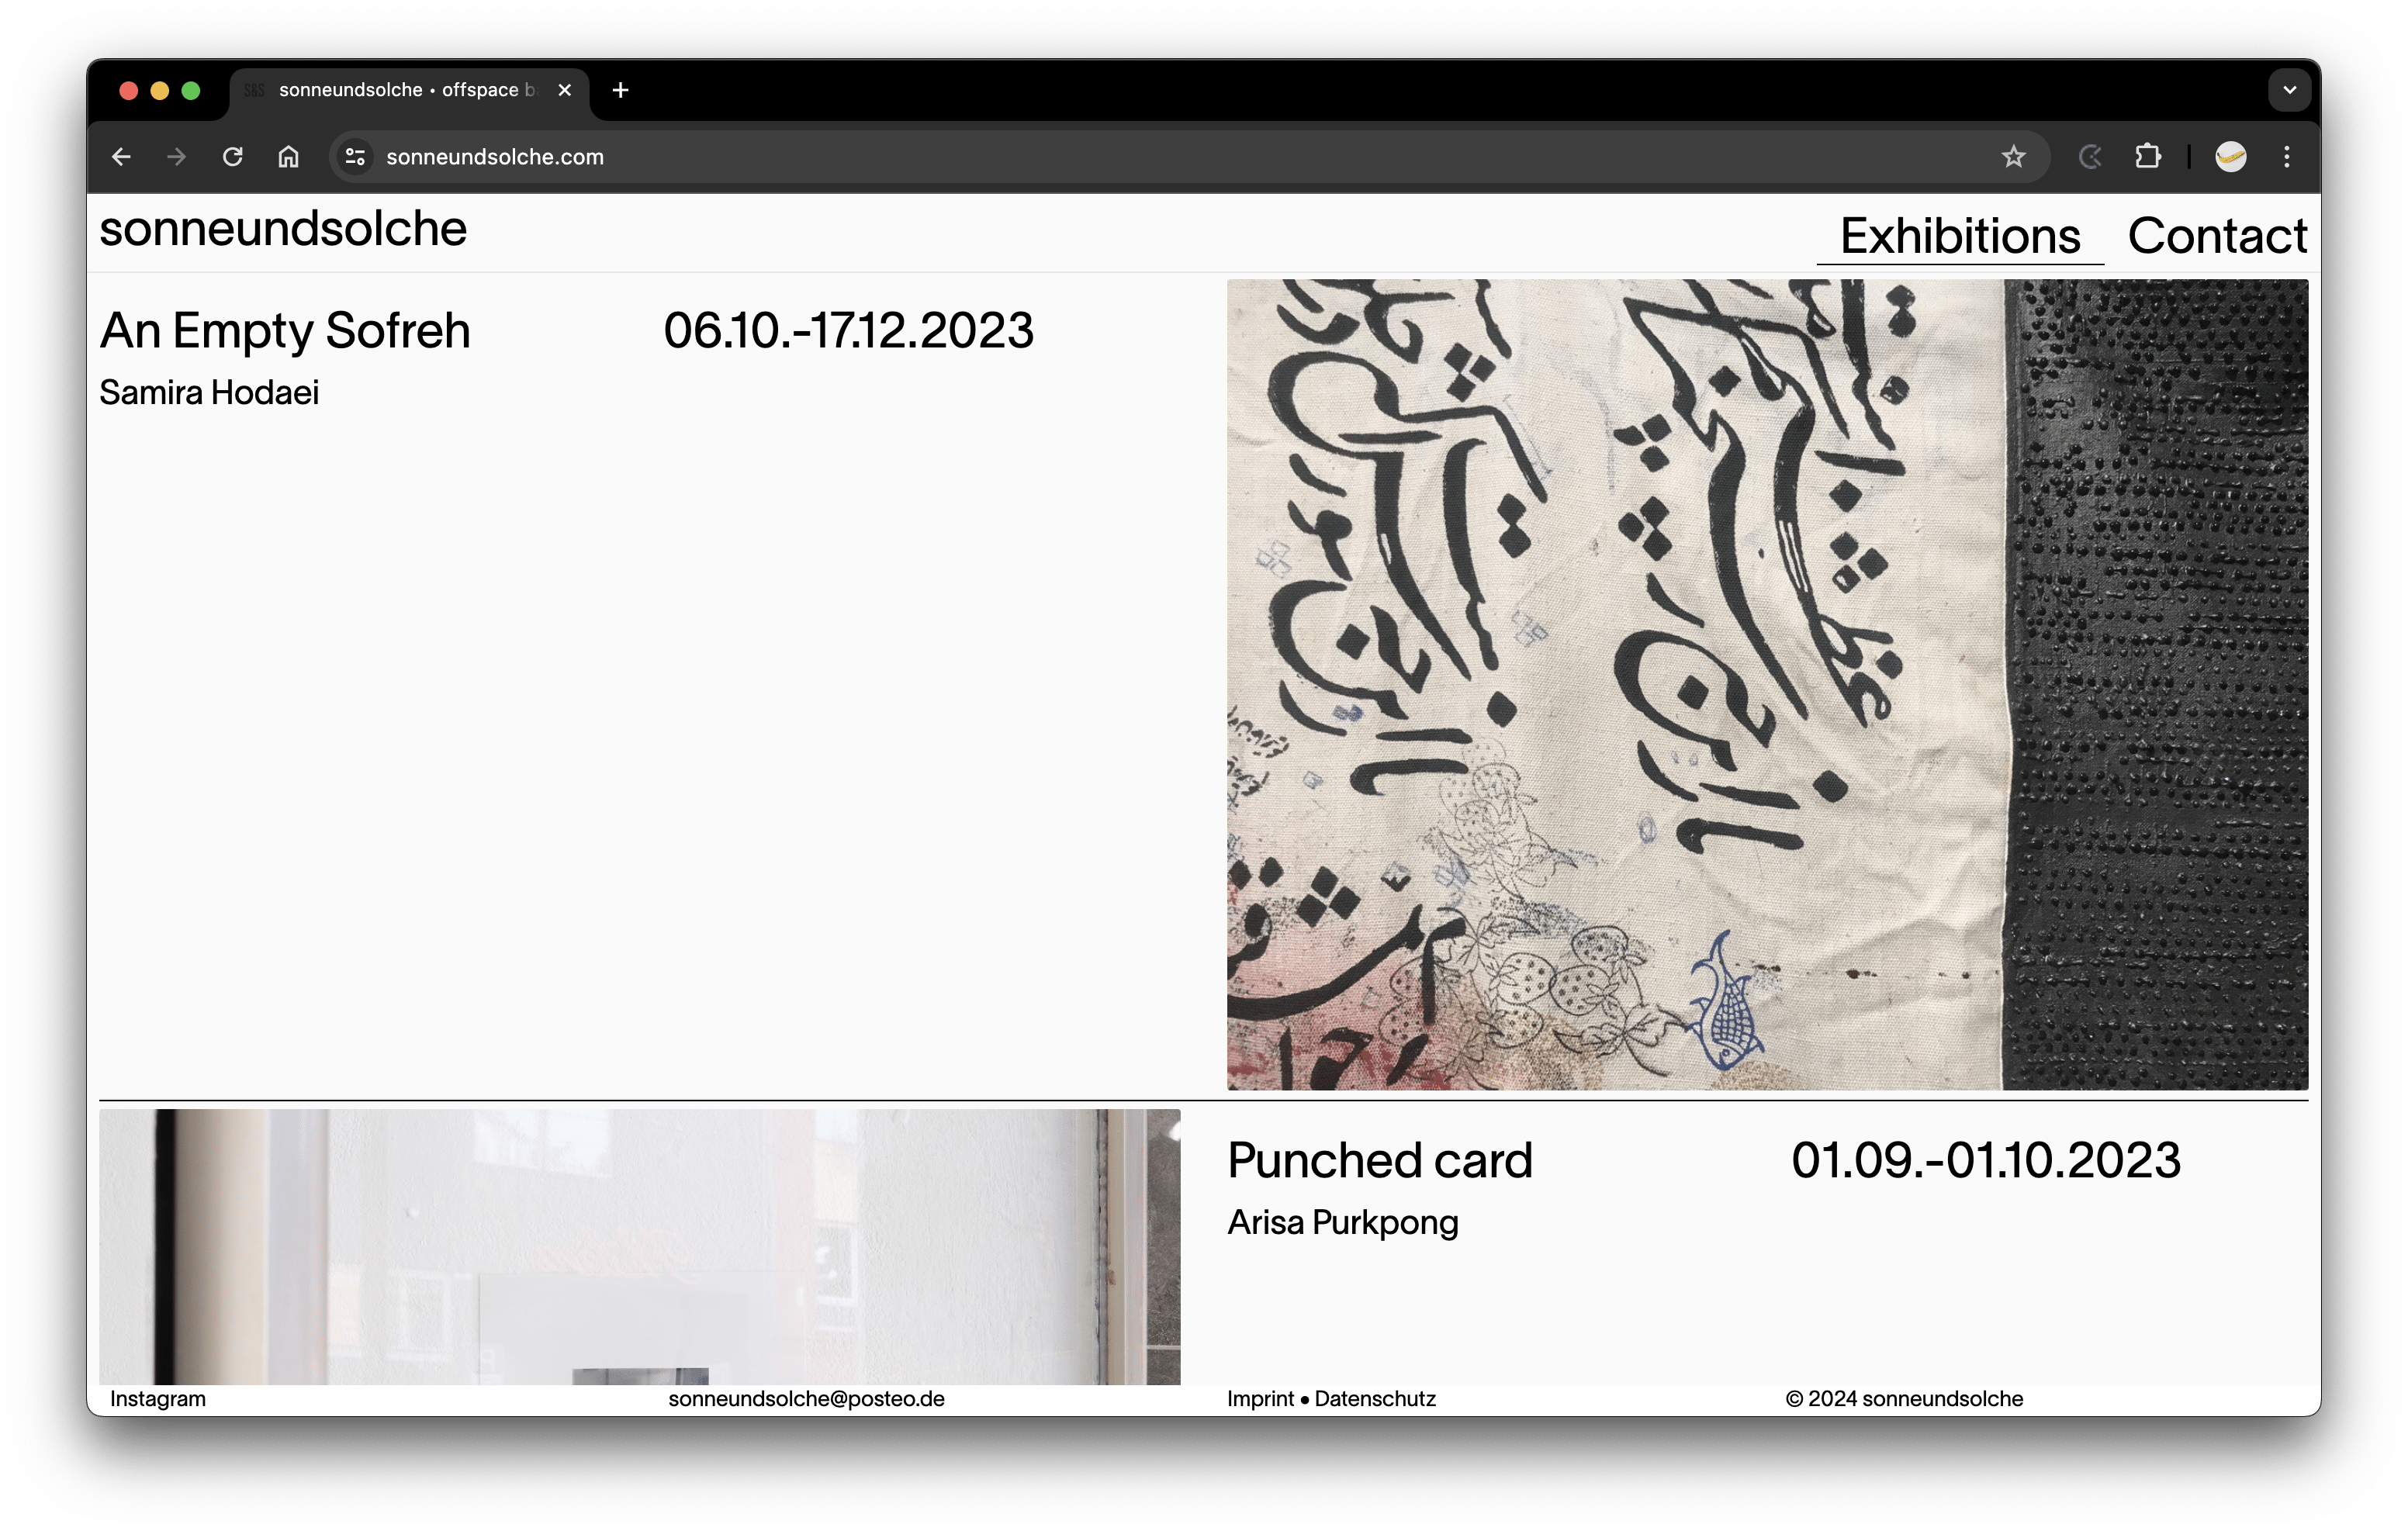This screenshot has width=2408, height=1531.
Task: Open the Contact menu item
Action: click(x=2216, y=236)
